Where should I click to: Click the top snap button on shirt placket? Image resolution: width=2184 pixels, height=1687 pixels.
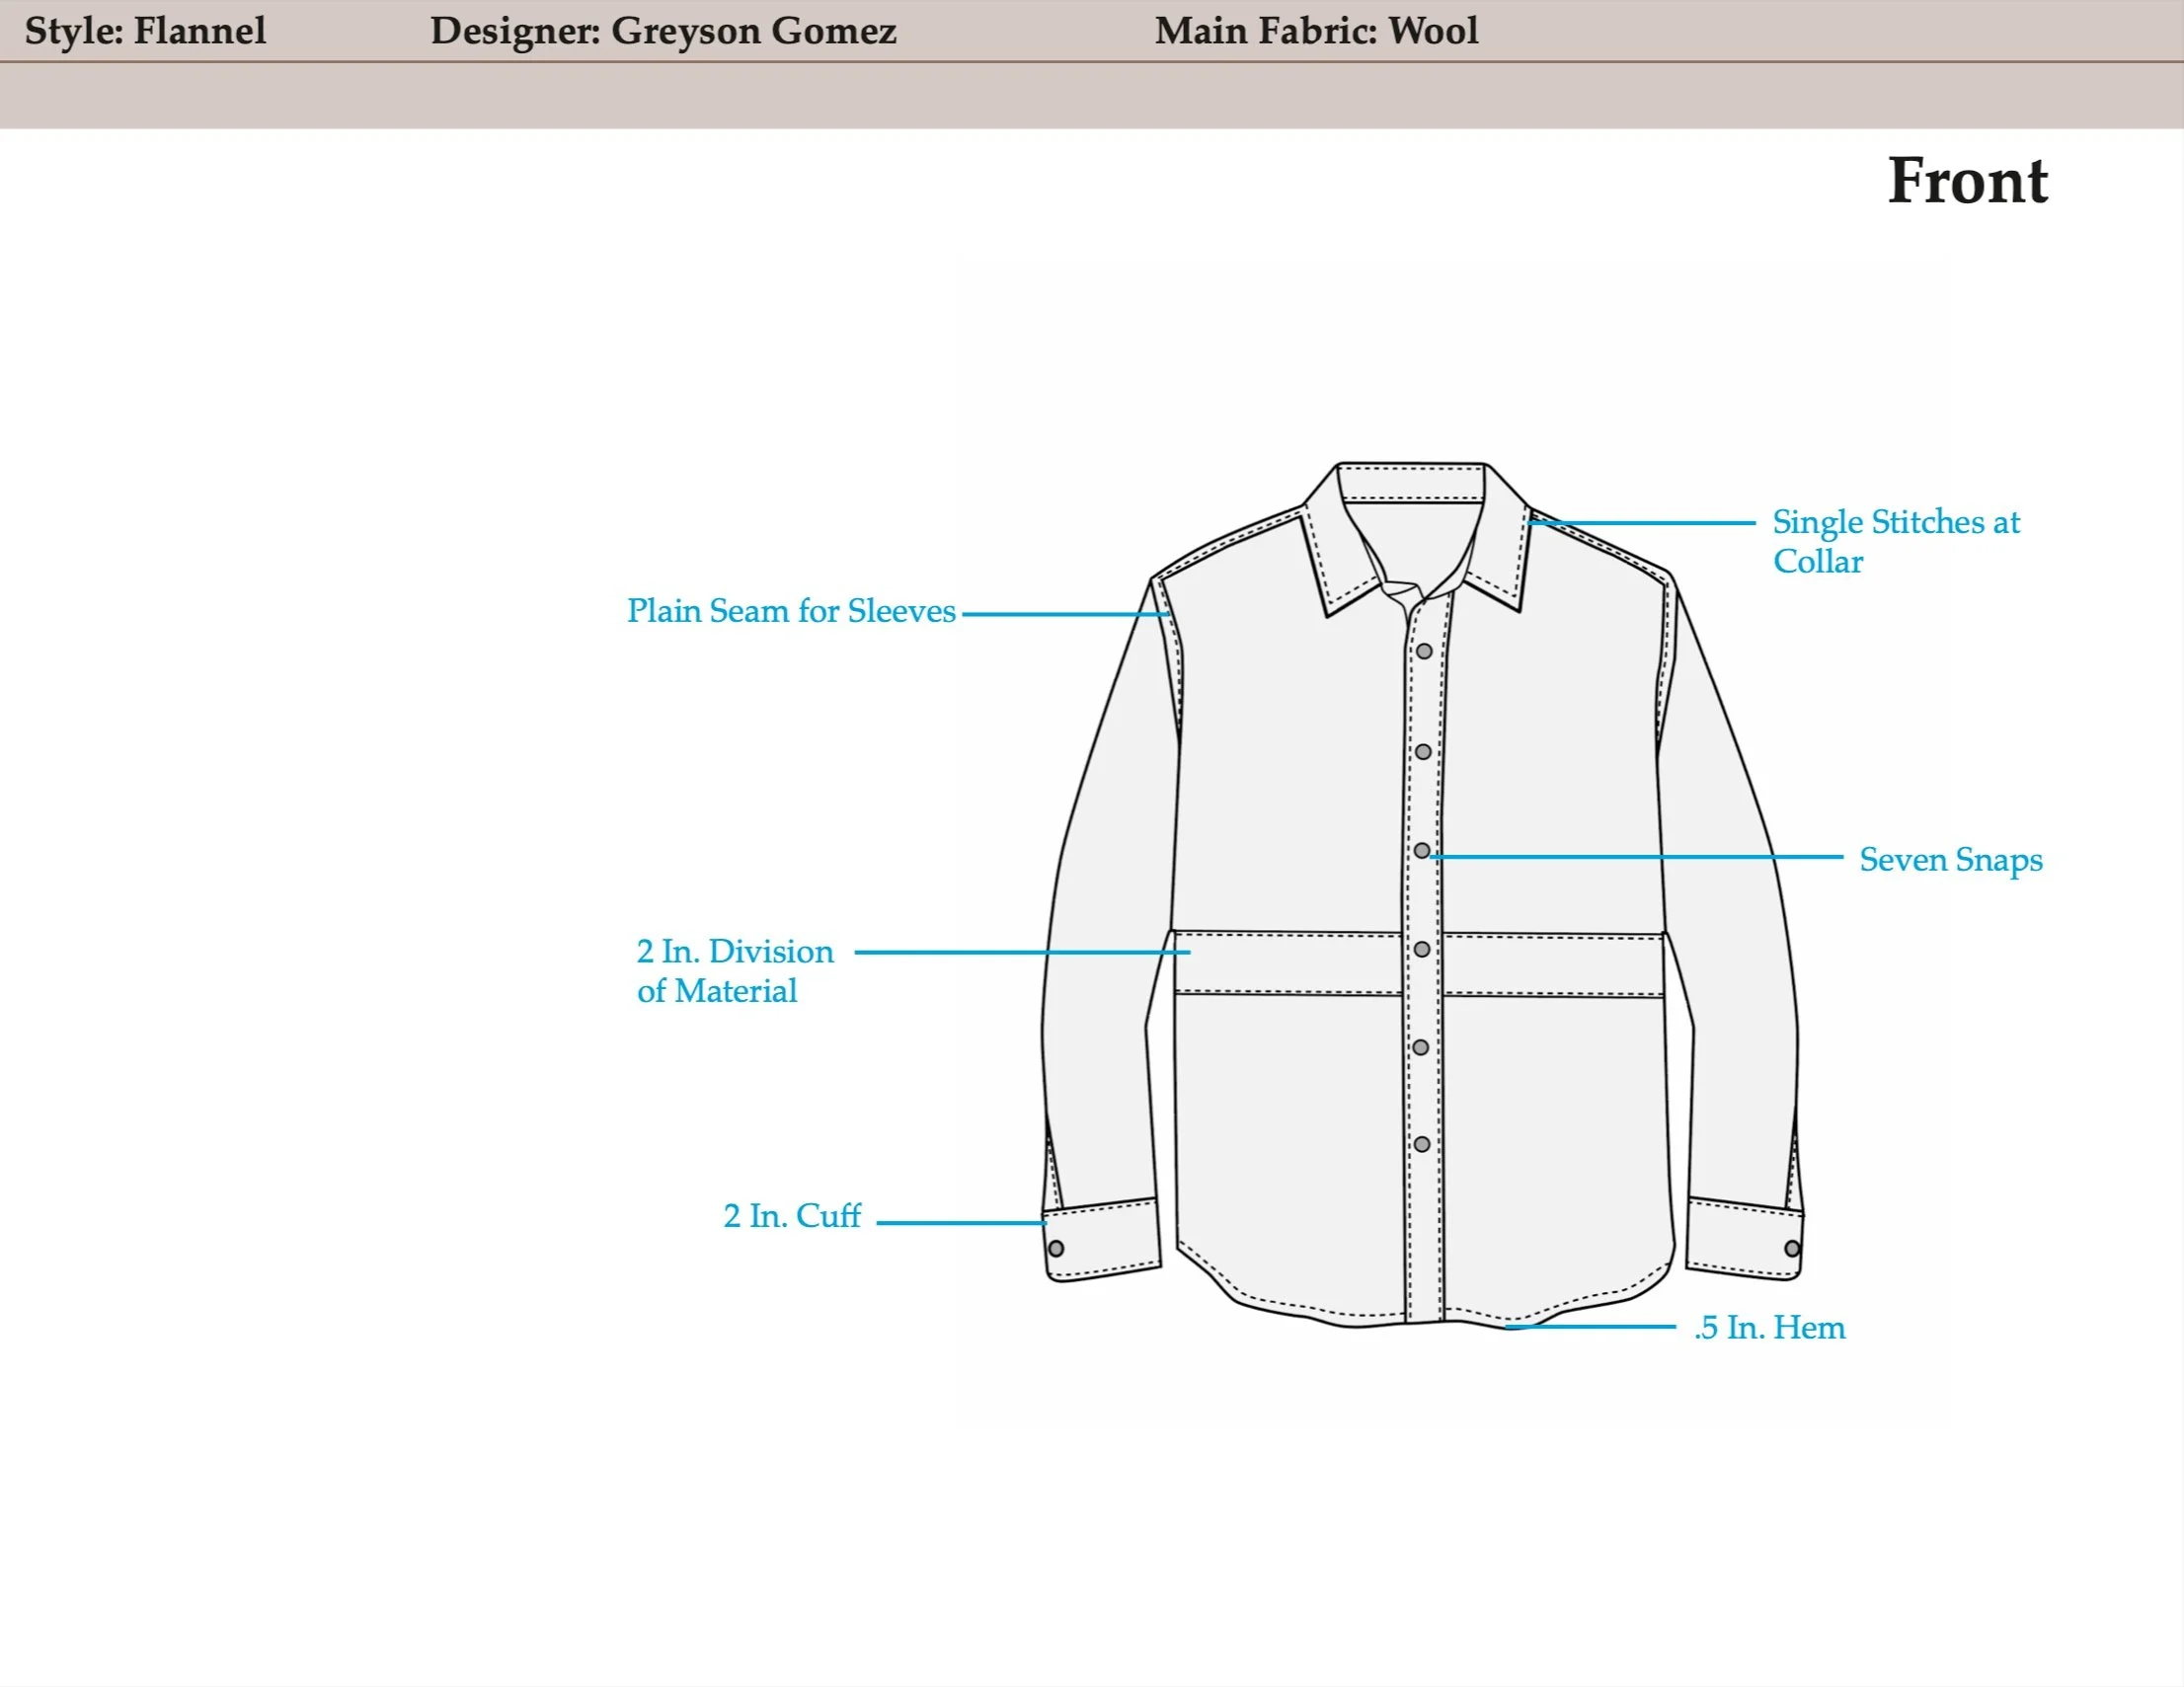click(x=1424, y=651)
